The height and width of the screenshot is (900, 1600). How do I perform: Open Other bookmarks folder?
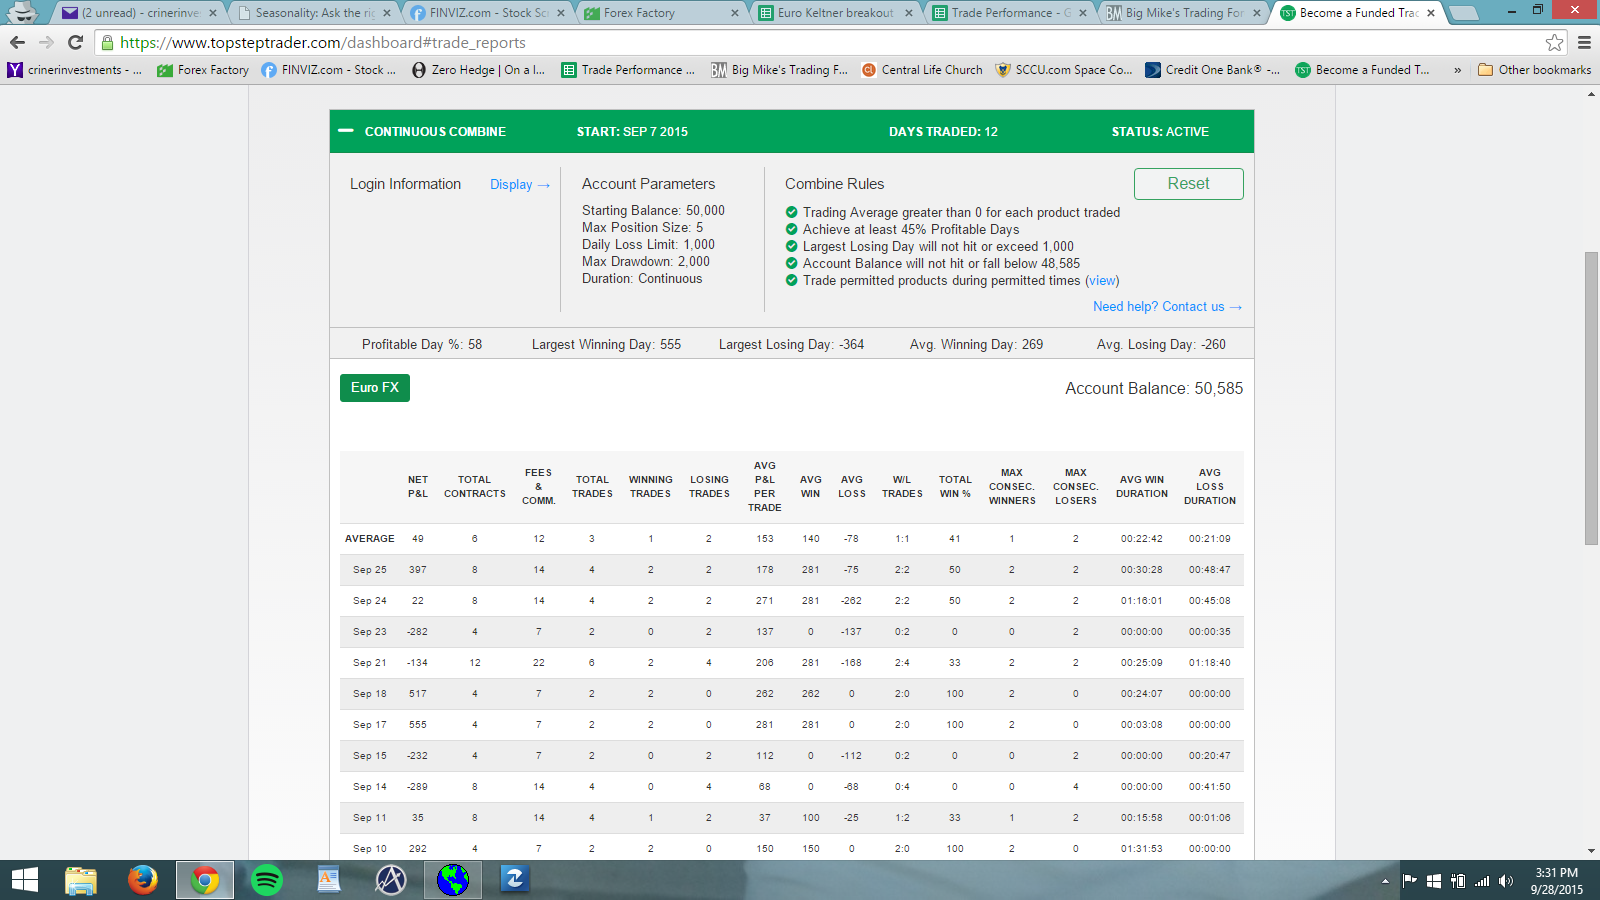(x=1534, y=70)
